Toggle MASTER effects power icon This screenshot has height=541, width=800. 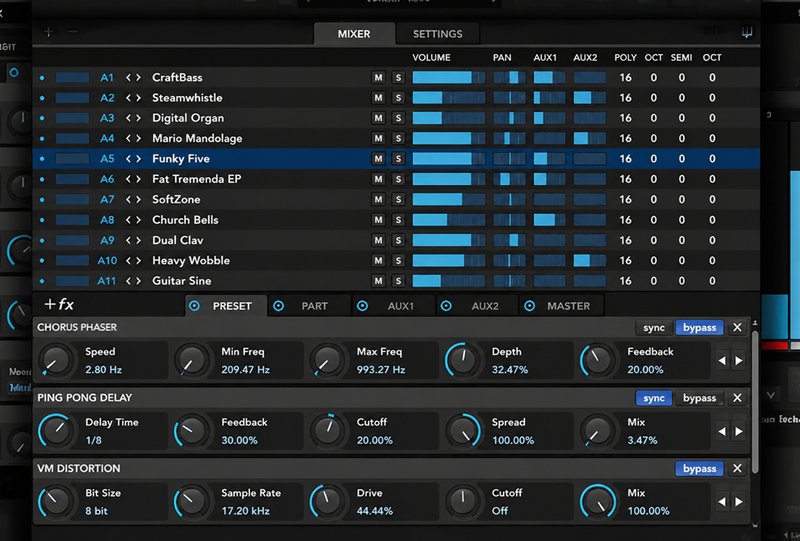point(530,306)
